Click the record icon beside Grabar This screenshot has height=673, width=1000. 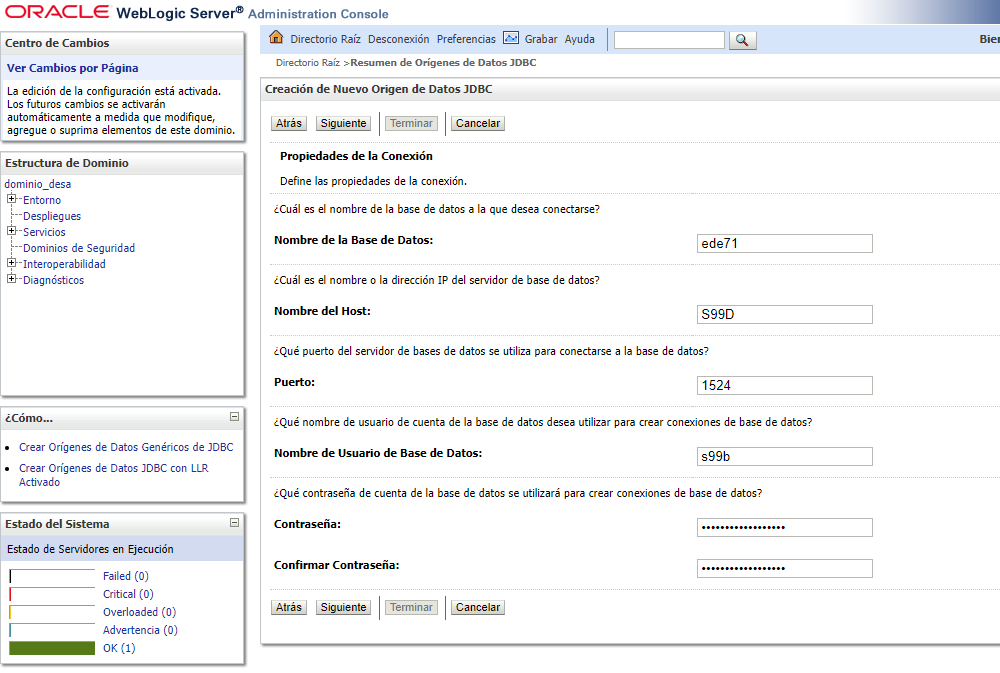(x=511, y=38)
